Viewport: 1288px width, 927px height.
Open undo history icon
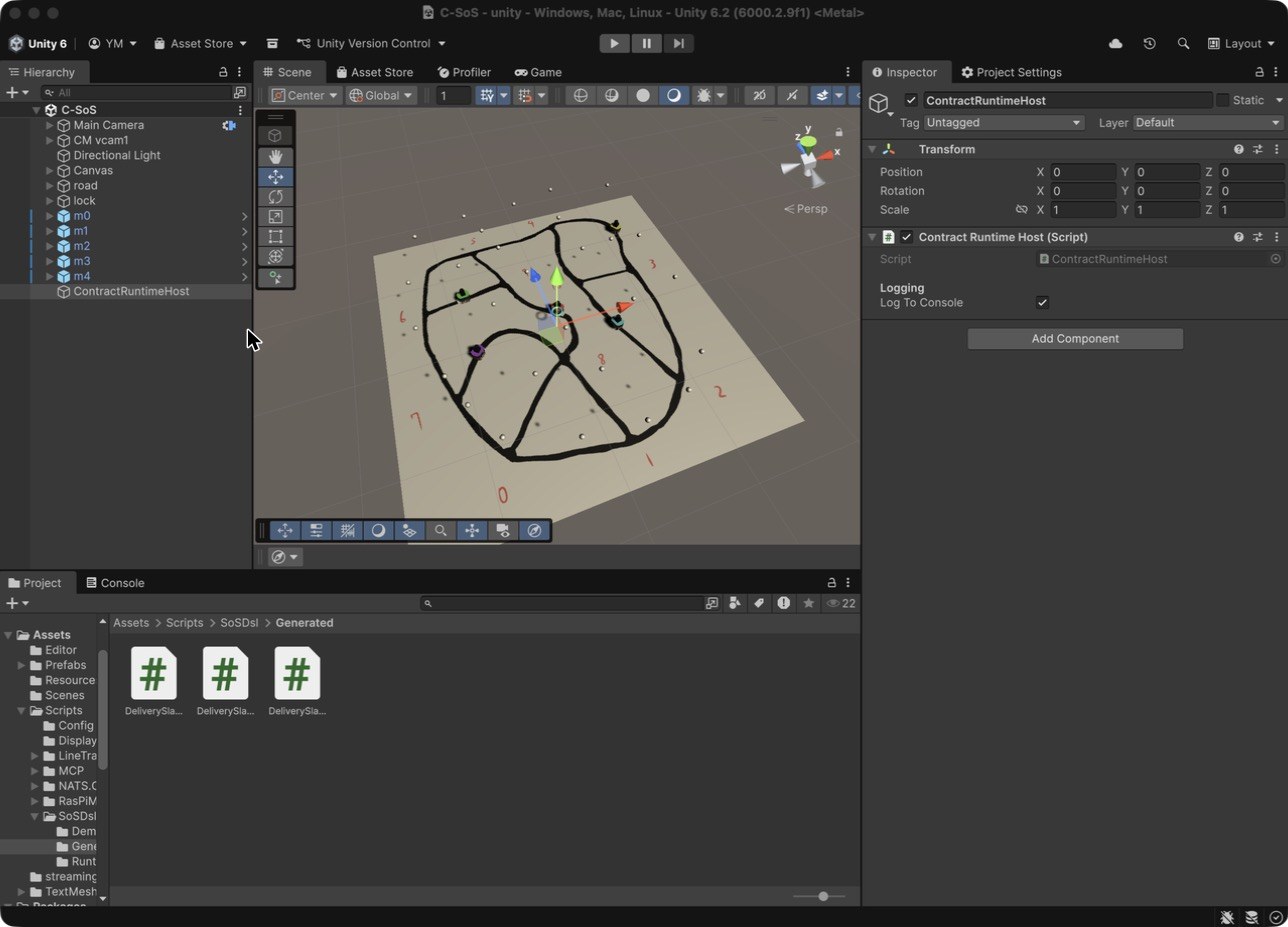click(x=1149, y=43)
